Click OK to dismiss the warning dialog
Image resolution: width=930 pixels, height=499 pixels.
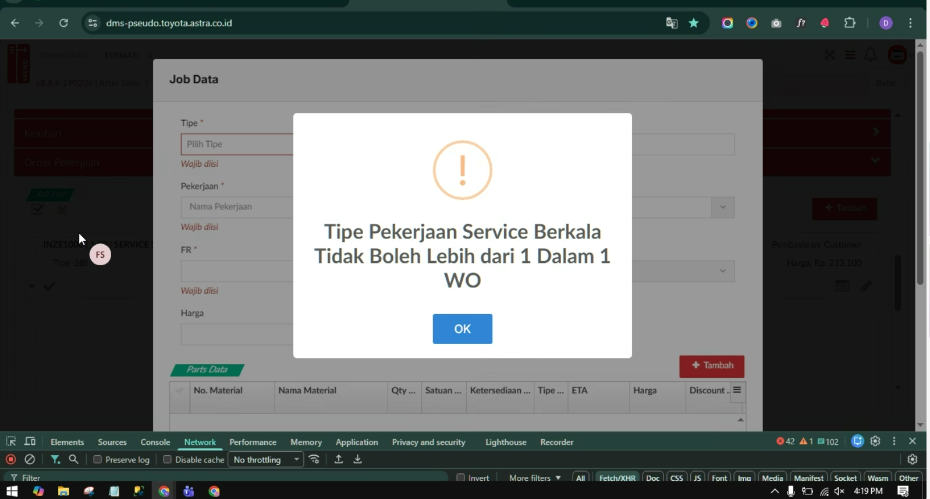(x=462, y=329)
